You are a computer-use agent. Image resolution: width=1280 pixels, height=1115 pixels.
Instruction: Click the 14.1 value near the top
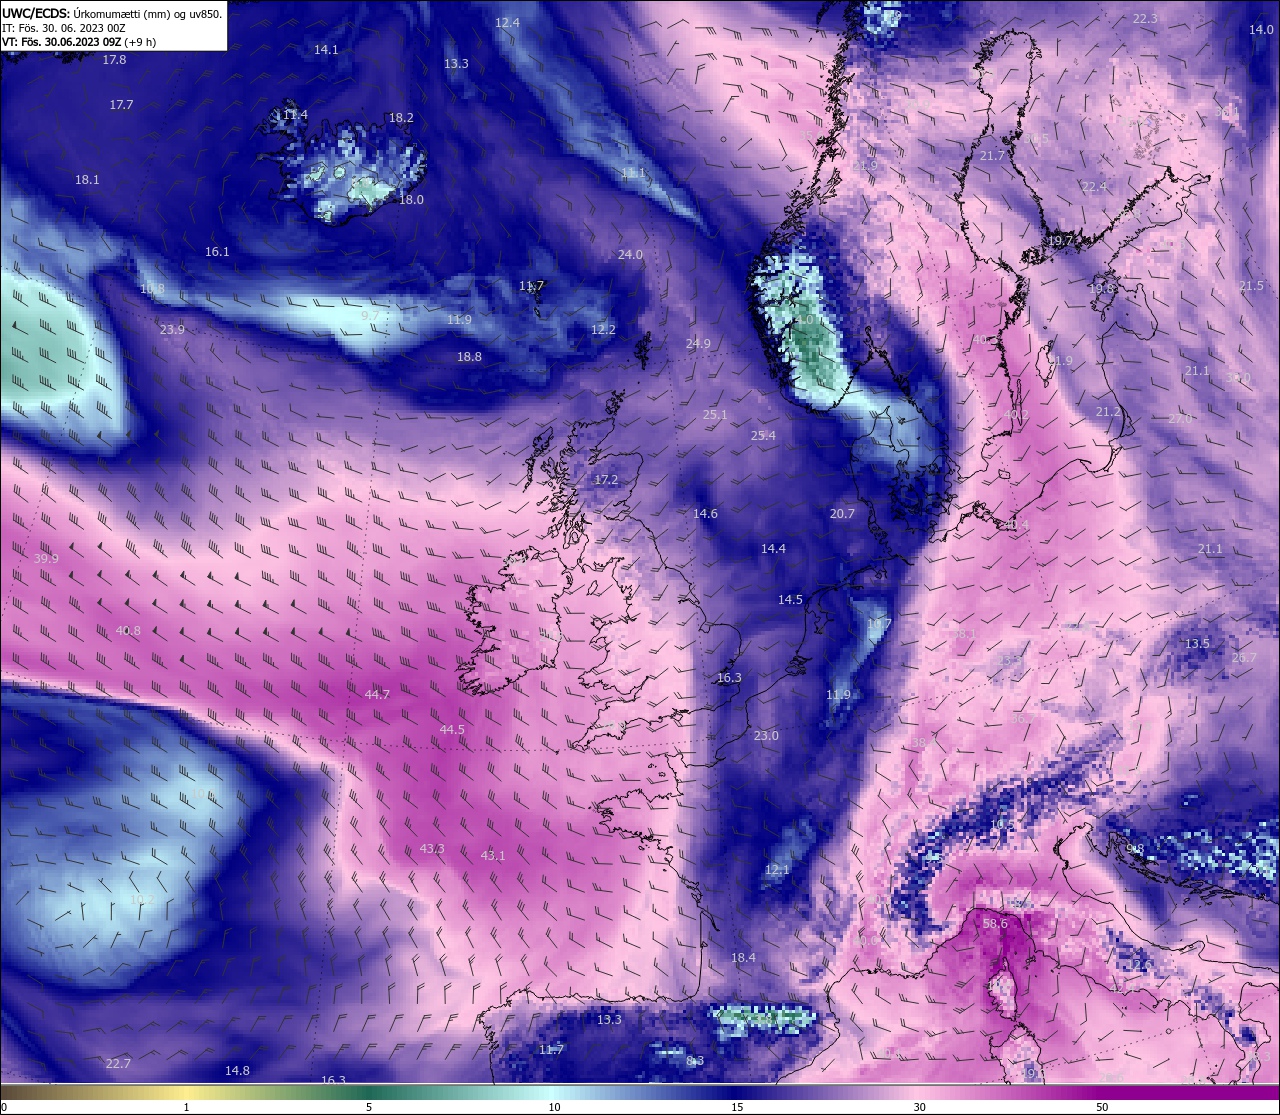coord(326,50)
